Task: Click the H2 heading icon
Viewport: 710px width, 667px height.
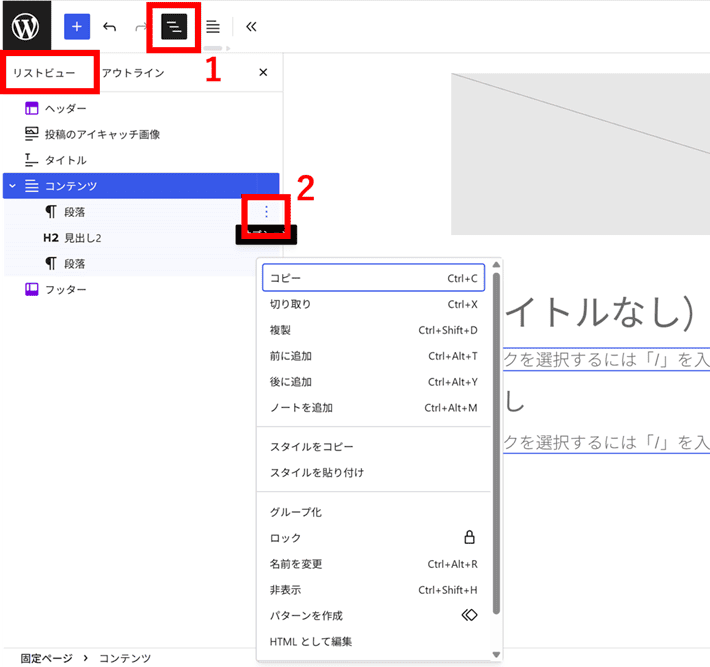Action: 51,238
